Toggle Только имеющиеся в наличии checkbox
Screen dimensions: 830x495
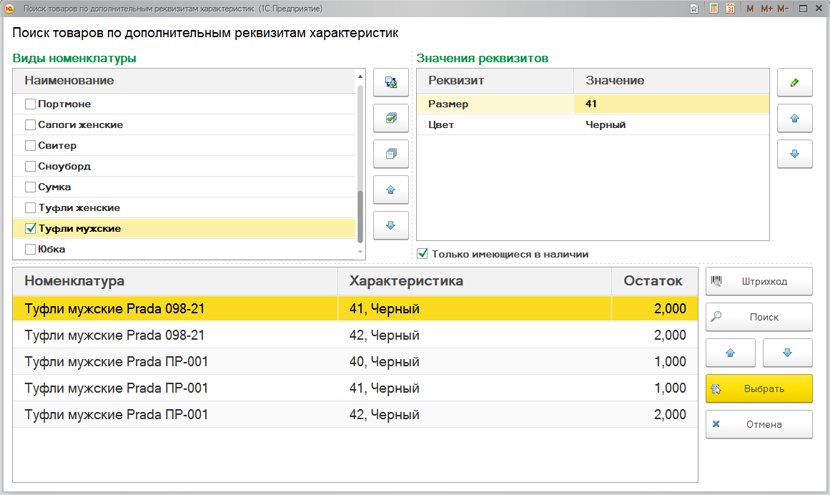click(423, 254)
